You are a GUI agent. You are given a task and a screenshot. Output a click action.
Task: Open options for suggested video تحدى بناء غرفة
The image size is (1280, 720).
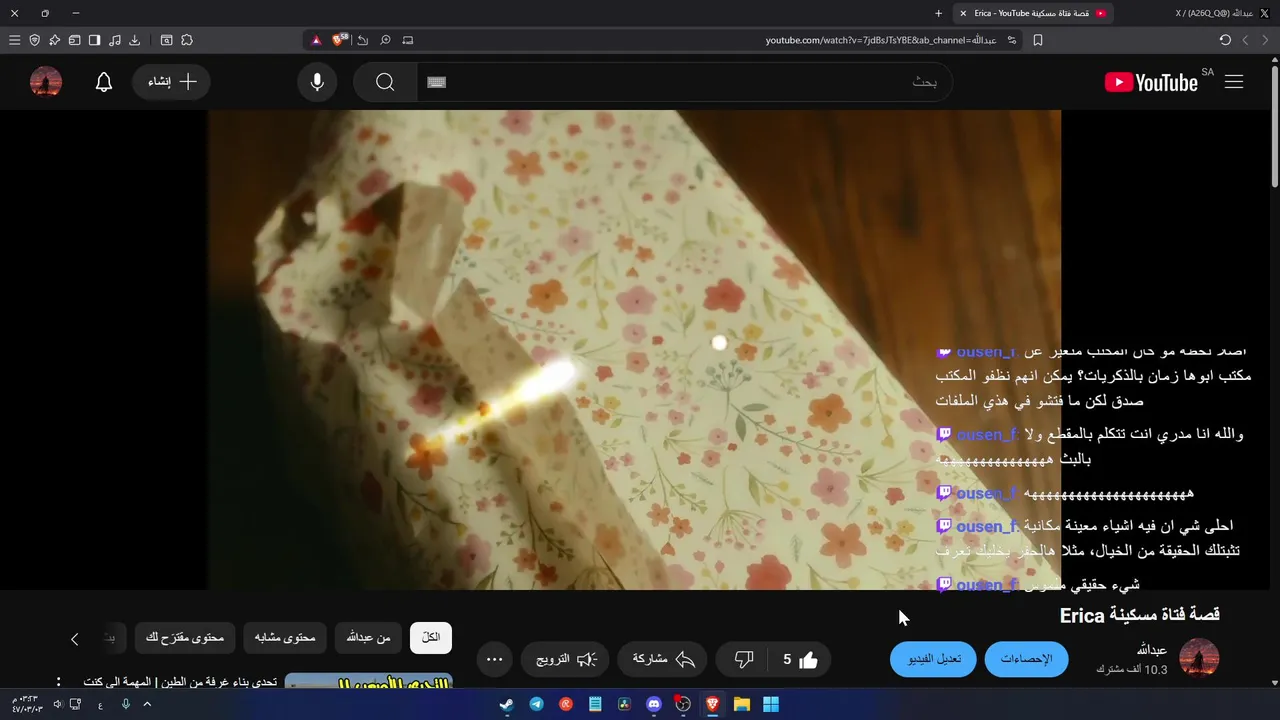pyautogui.click(x=58, y=682)
